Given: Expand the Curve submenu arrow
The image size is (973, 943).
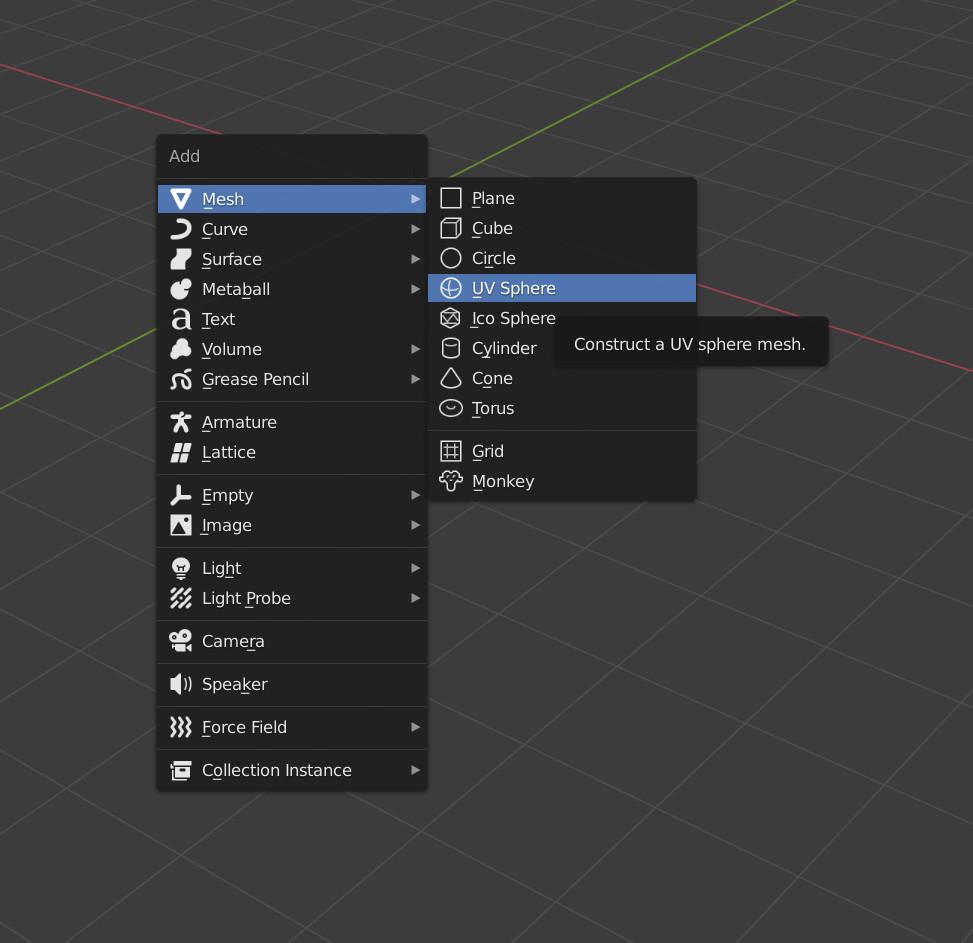Looking at the screenshot, I should (415, 229).
